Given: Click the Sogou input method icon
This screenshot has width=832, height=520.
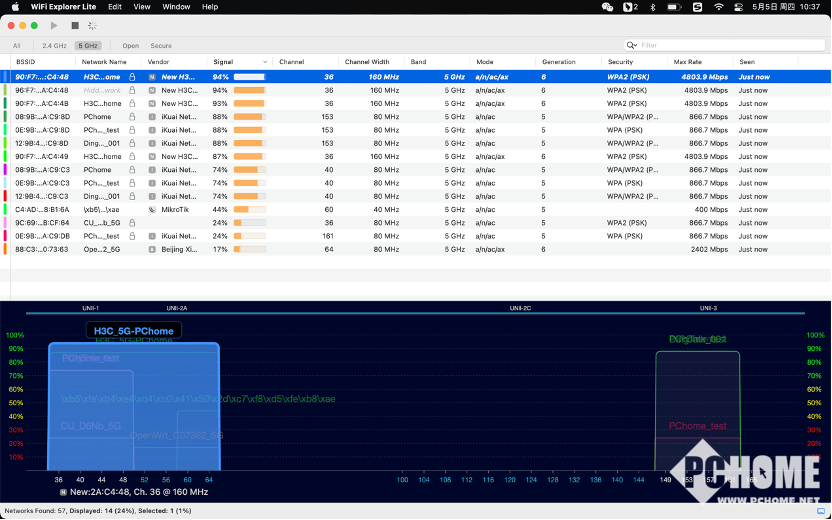Looking at the screenshot, I should [697, 7].
